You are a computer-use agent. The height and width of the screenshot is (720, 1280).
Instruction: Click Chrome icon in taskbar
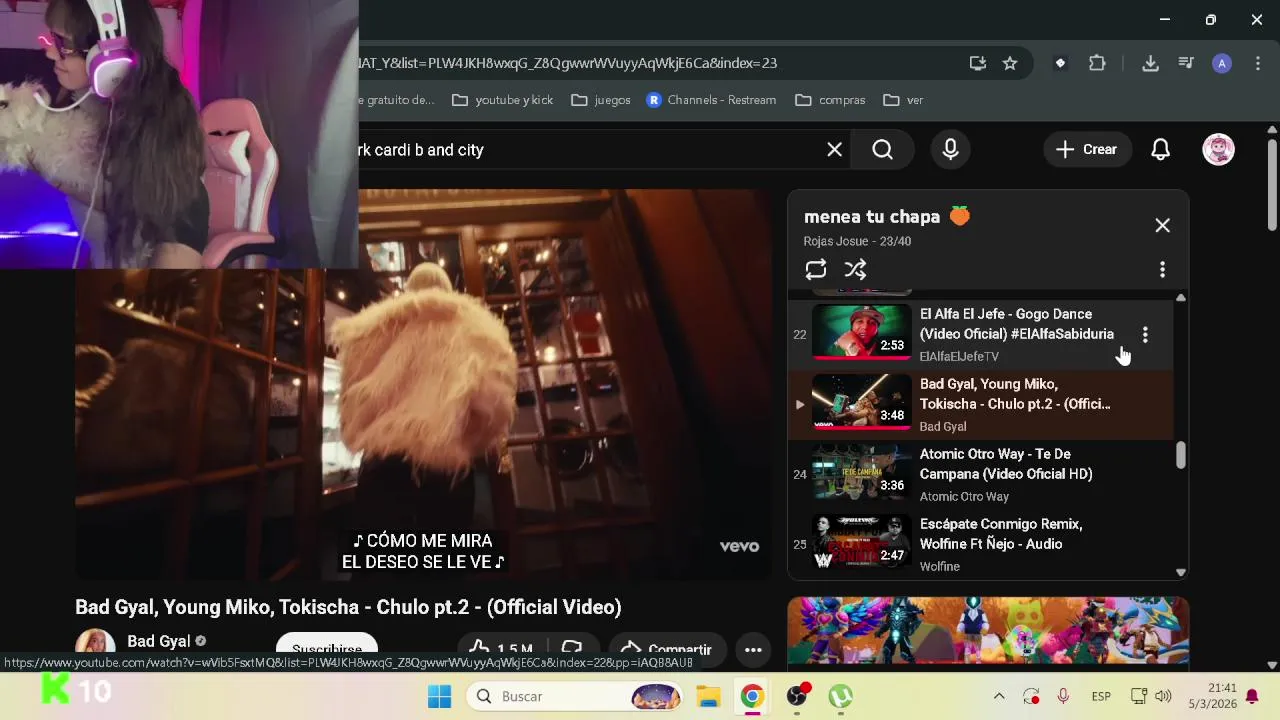(x=752, y=696)
